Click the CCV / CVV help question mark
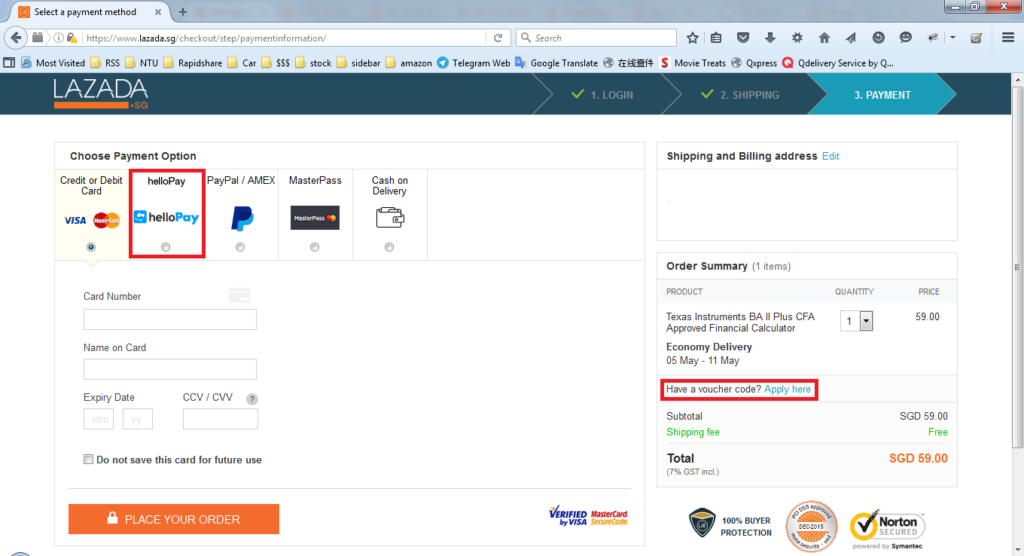Viewport: 1024px width, 556px height. click(252, 399)
